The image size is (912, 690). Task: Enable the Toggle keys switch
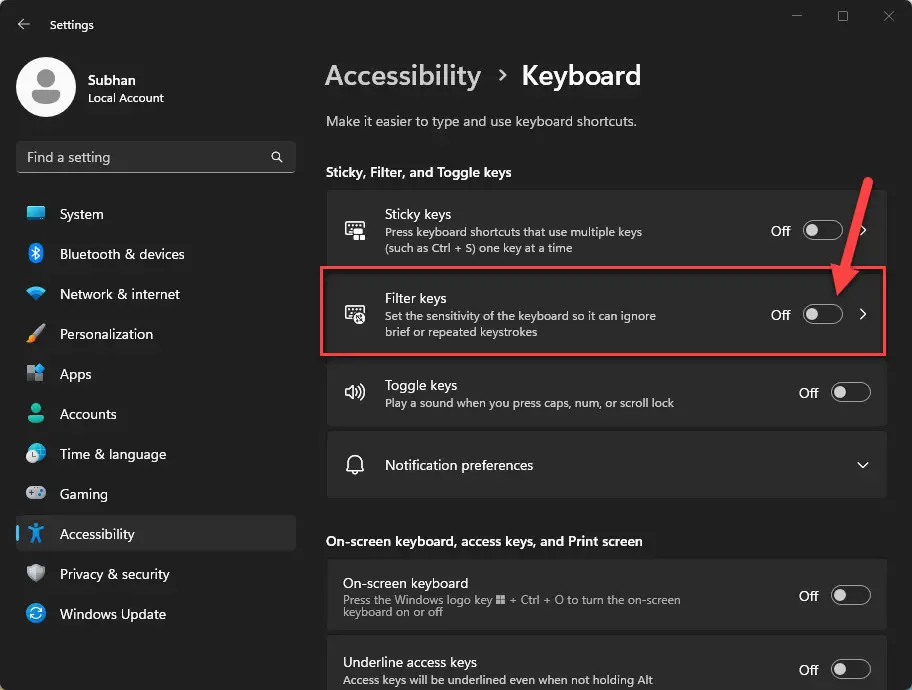pyautogui.click(x=850, y=392)
